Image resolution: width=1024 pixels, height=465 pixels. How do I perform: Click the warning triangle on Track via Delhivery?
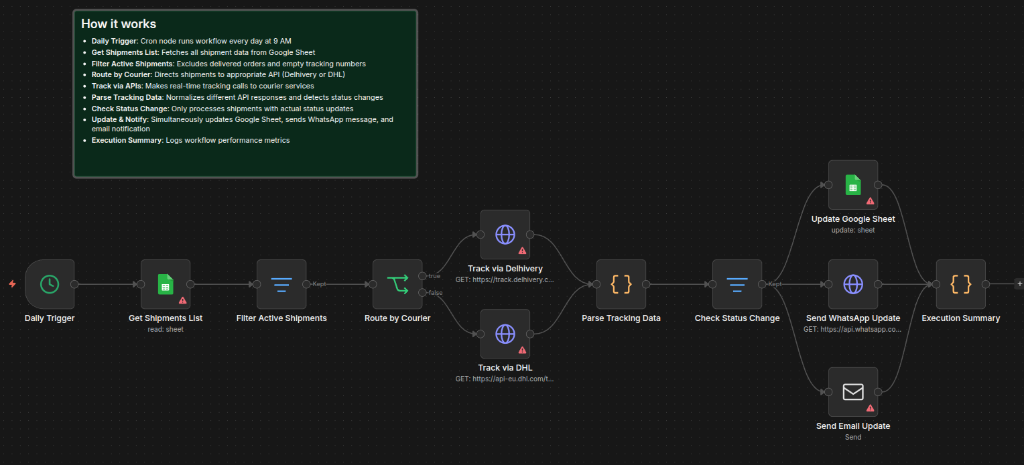click(x=522, y=251)
